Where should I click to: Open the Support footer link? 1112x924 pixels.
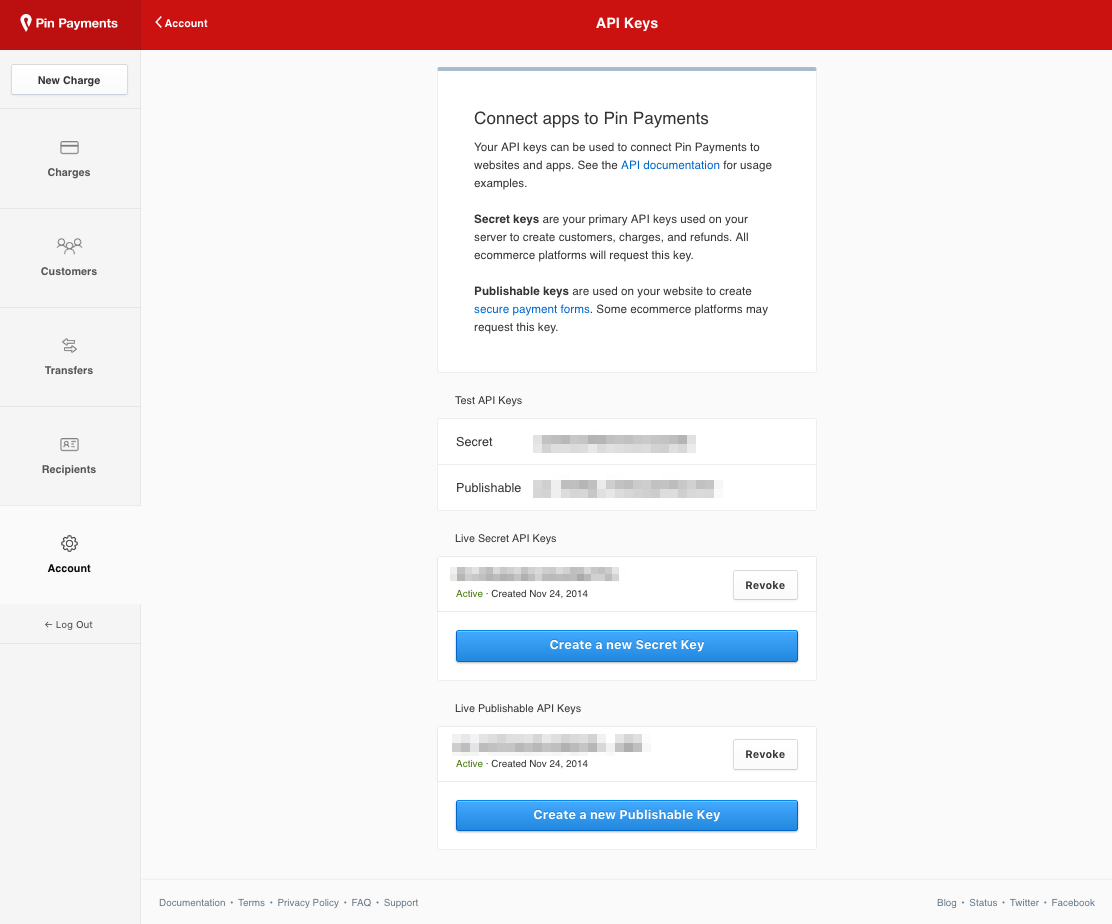(x=401, y=903)
